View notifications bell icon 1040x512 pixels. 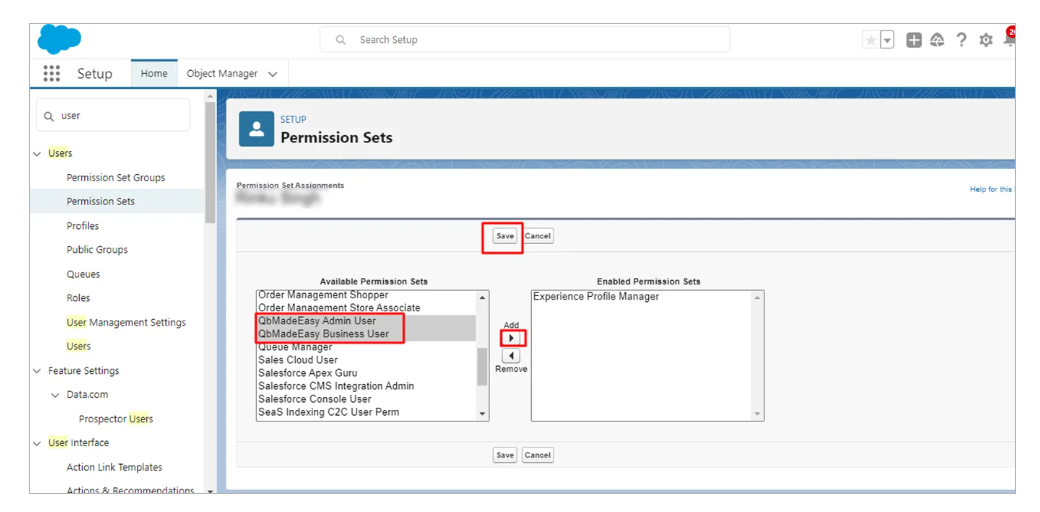click(1009, 40)
